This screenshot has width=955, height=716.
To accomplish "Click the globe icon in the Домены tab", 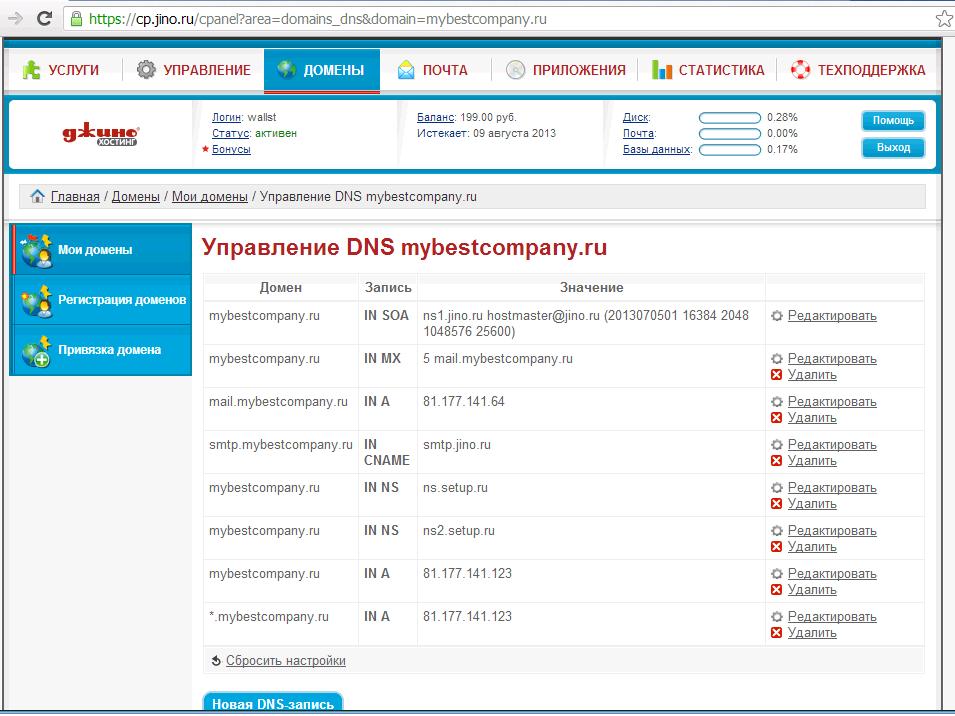I will coord(286,69).
